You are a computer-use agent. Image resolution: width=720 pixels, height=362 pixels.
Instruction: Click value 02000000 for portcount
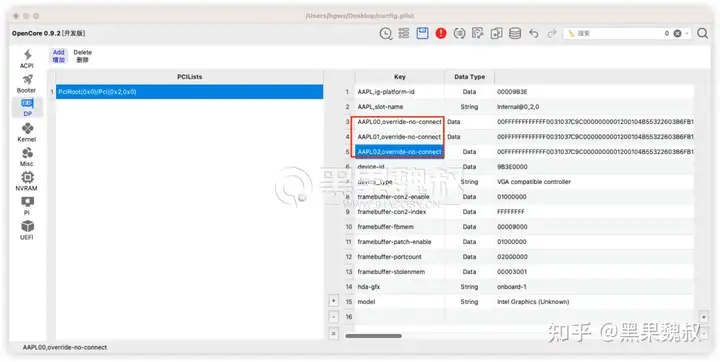coord(512,257)
